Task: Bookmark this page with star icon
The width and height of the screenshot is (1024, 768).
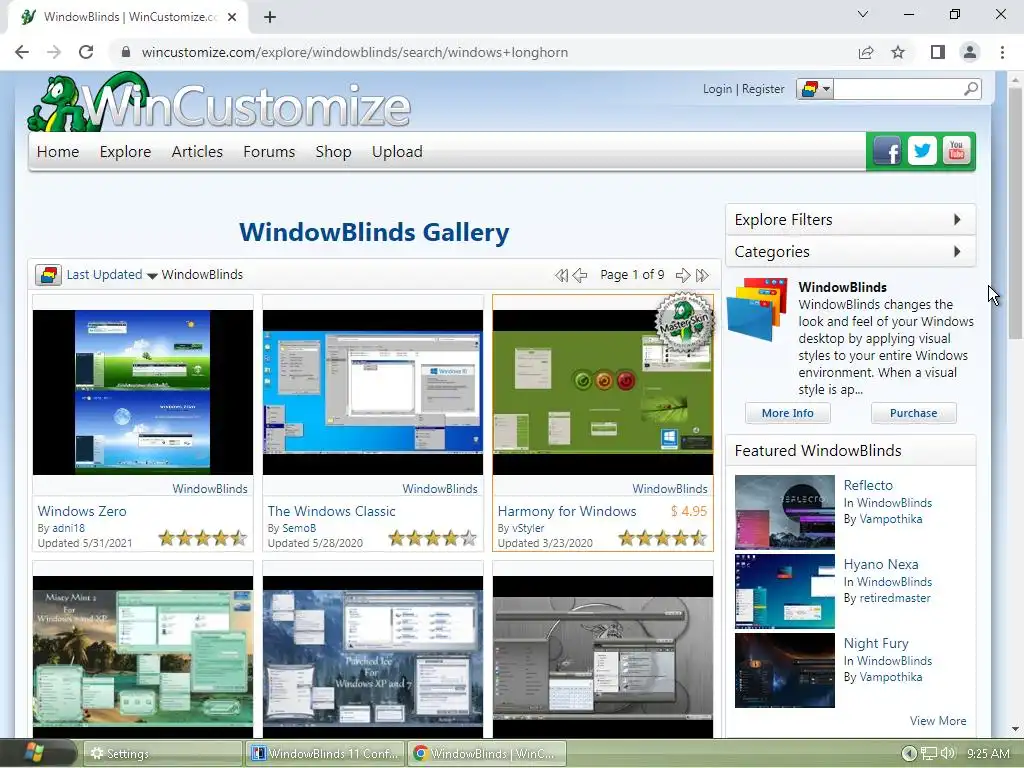Action: point(898,52)
